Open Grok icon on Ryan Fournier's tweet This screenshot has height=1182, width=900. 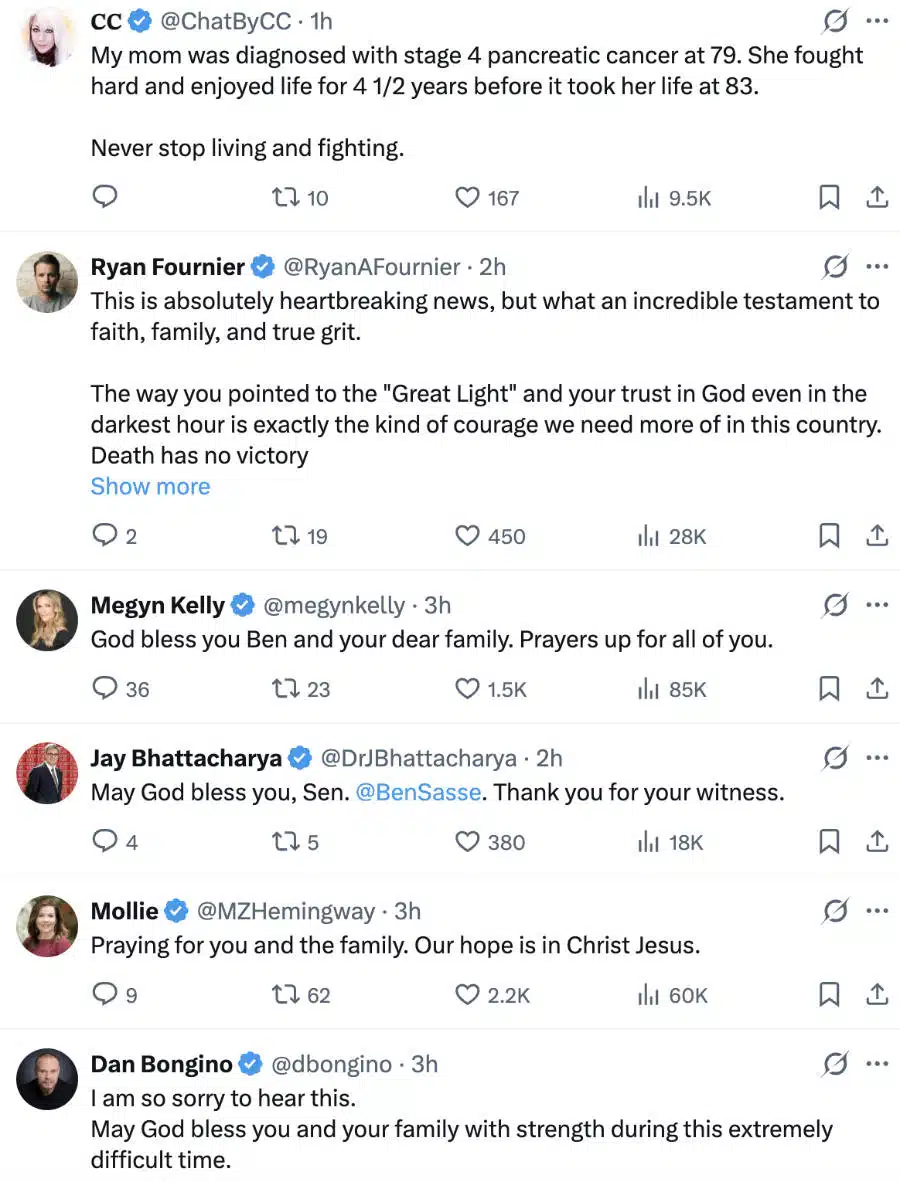click(x=835, y=267)
